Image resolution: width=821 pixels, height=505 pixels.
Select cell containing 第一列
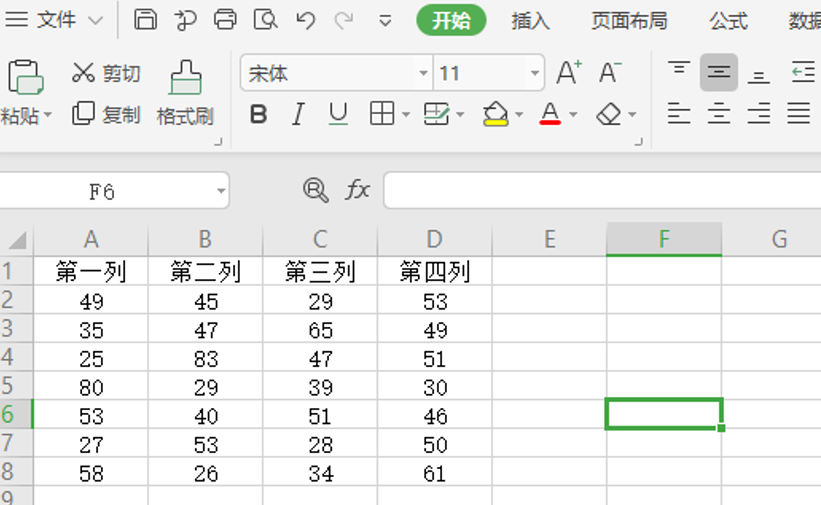click(91, 271)
